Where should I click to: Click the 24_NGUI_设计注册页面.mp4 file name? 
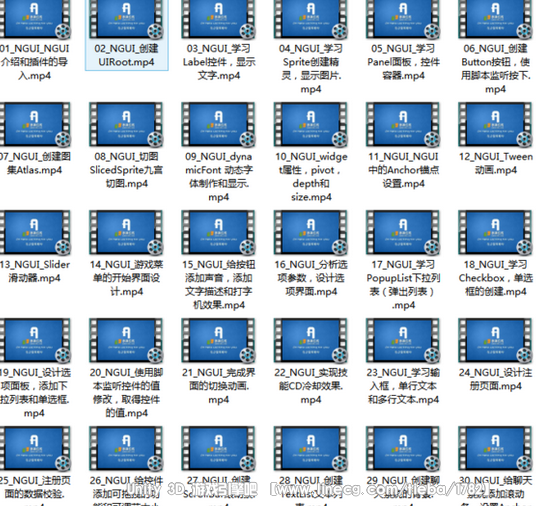[x=496, y=379]
